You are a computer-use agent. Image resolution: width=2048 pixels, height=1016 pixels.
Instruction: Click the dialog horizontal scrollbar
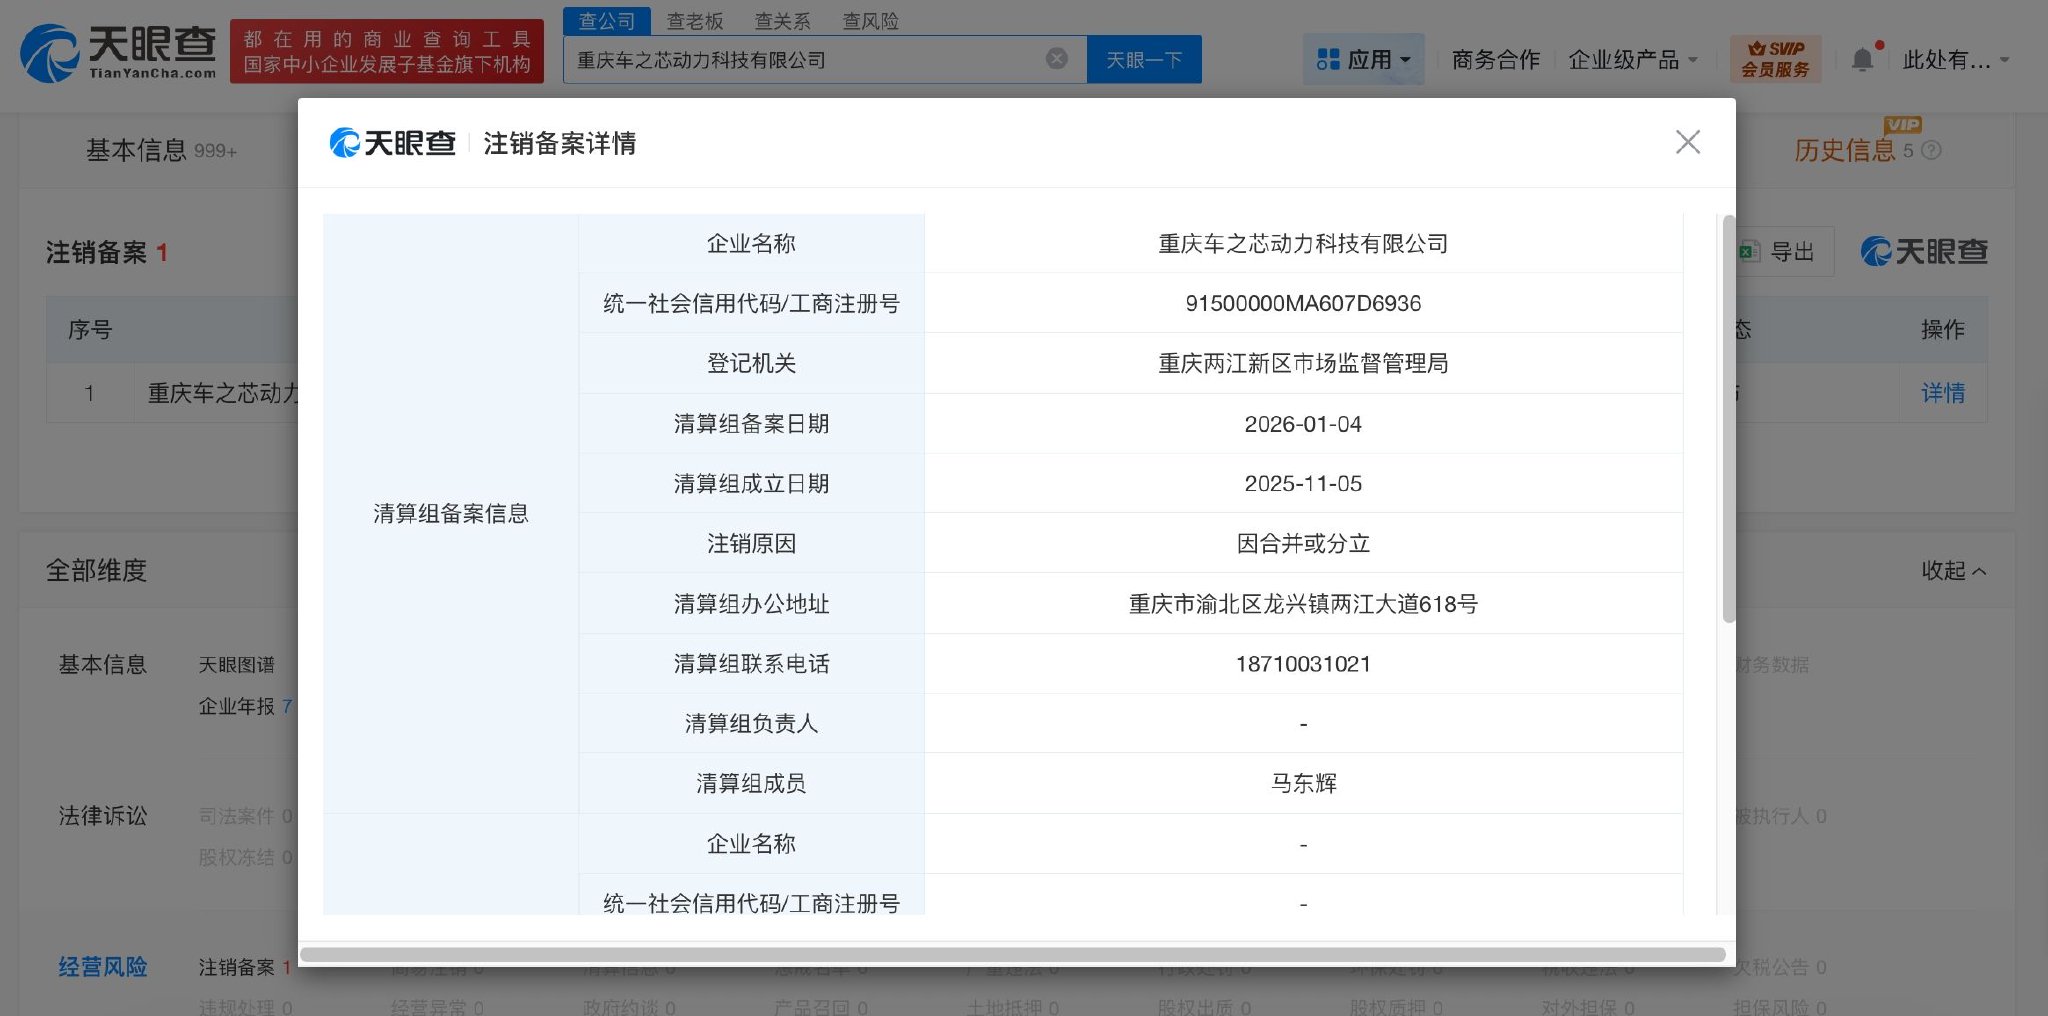1013,954
